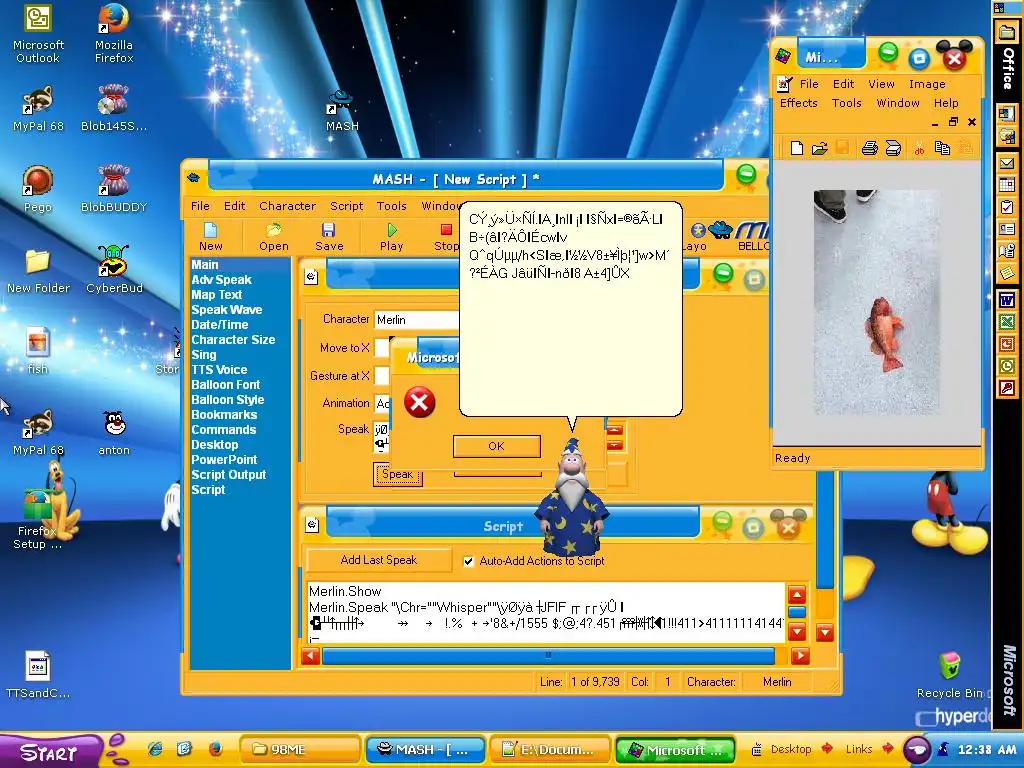This screenshot has height=768, width=1024.
Task: Select the CyberBud desktop icon
Action: (114, 269)
